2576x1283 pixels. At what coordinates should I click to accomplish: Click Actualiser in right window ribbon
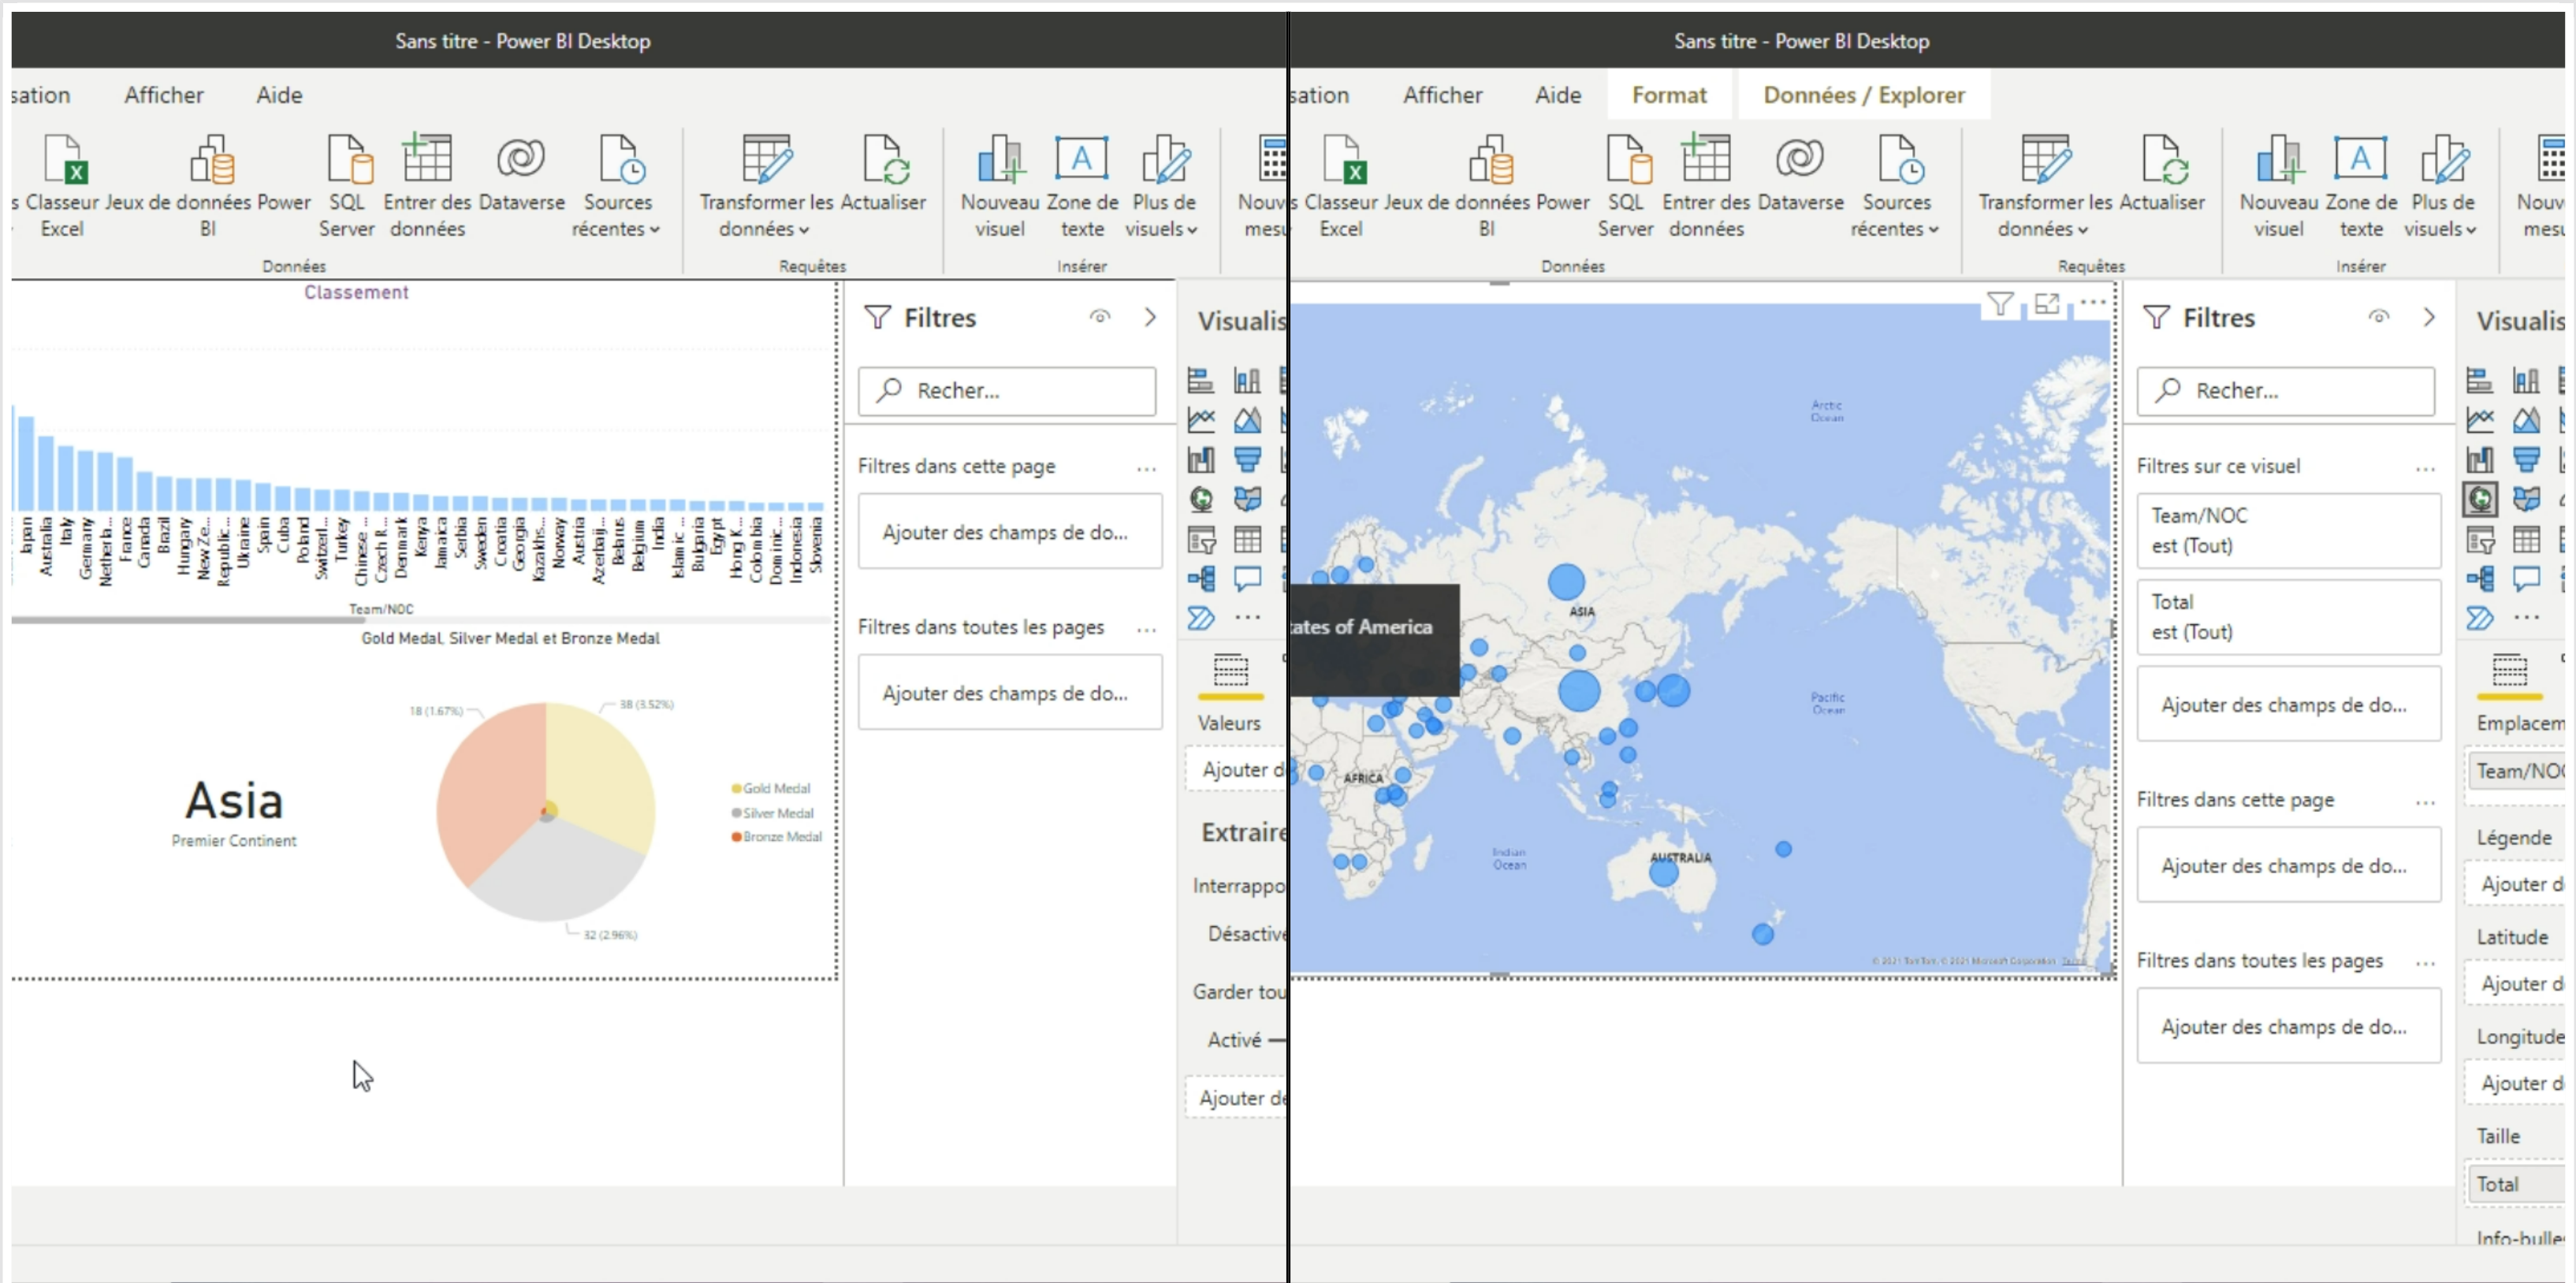[2162, 172]
